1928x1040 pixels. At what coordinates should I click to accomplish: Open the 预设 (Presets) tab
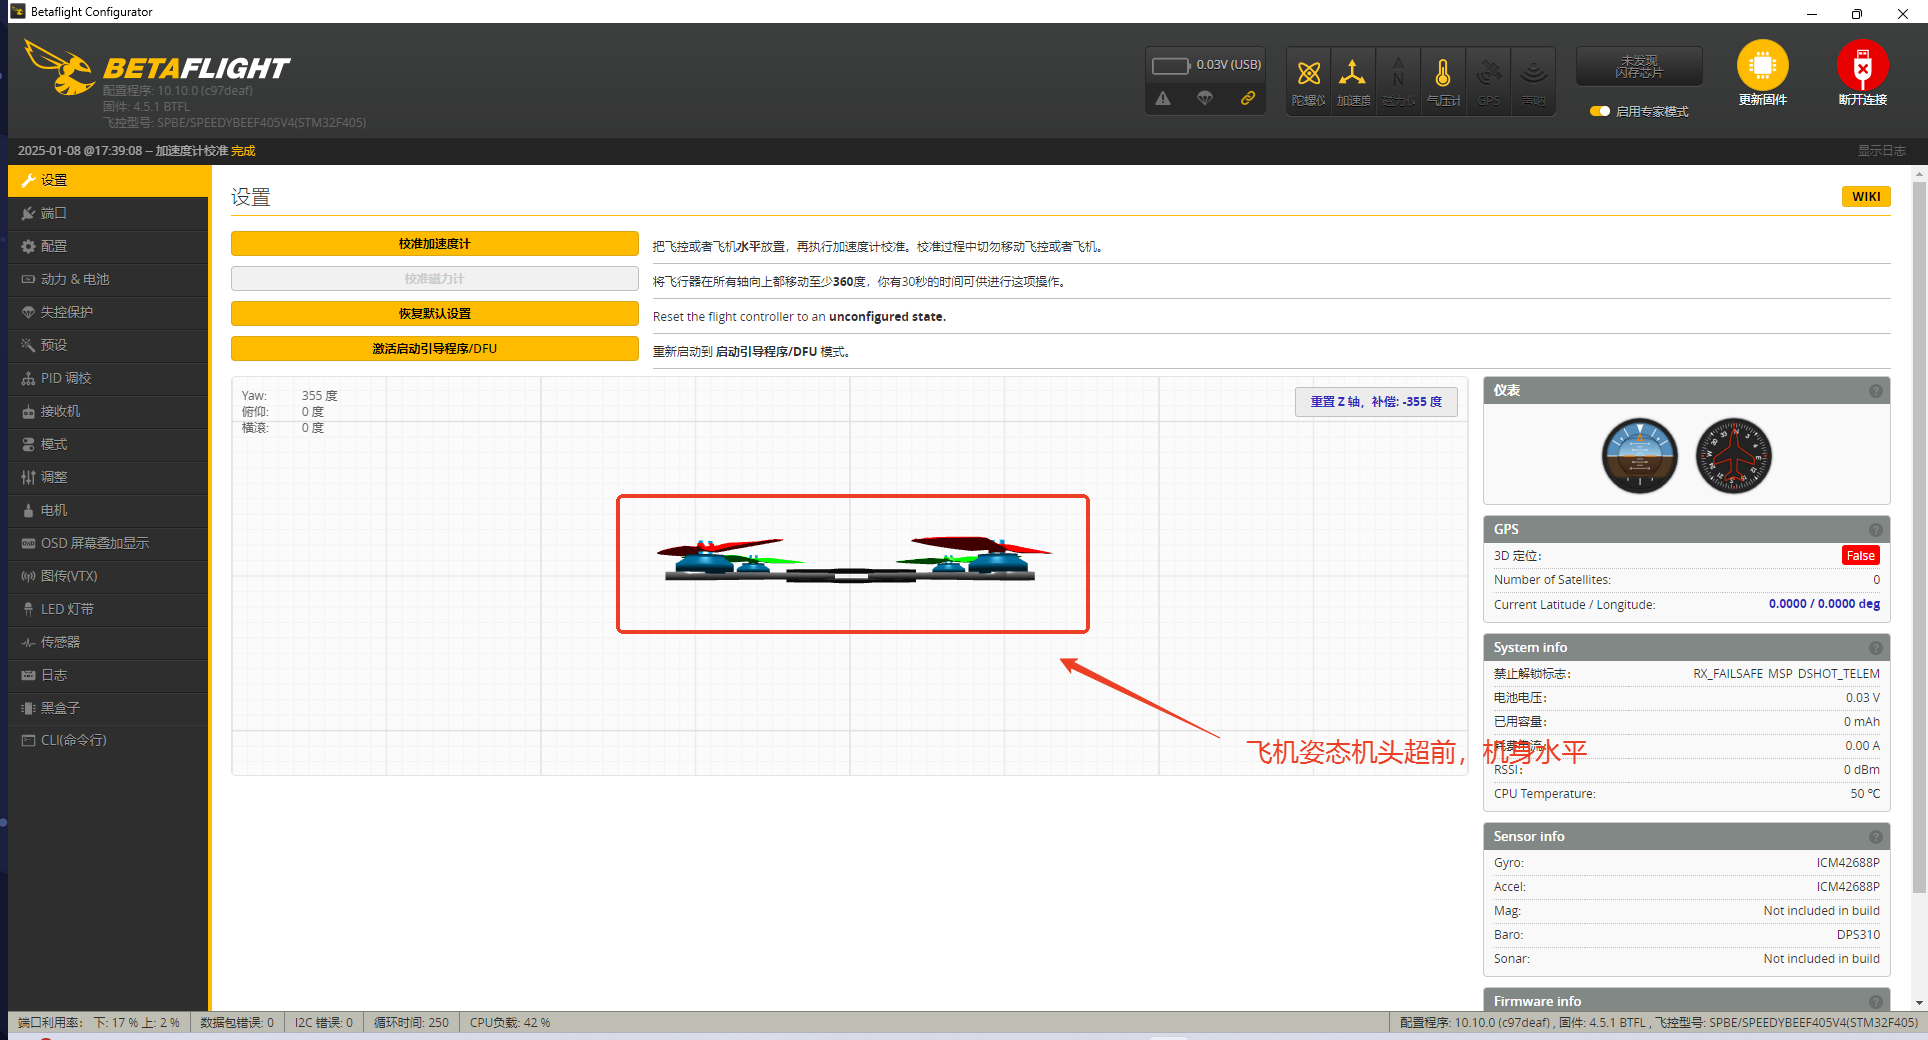(108, 345)
